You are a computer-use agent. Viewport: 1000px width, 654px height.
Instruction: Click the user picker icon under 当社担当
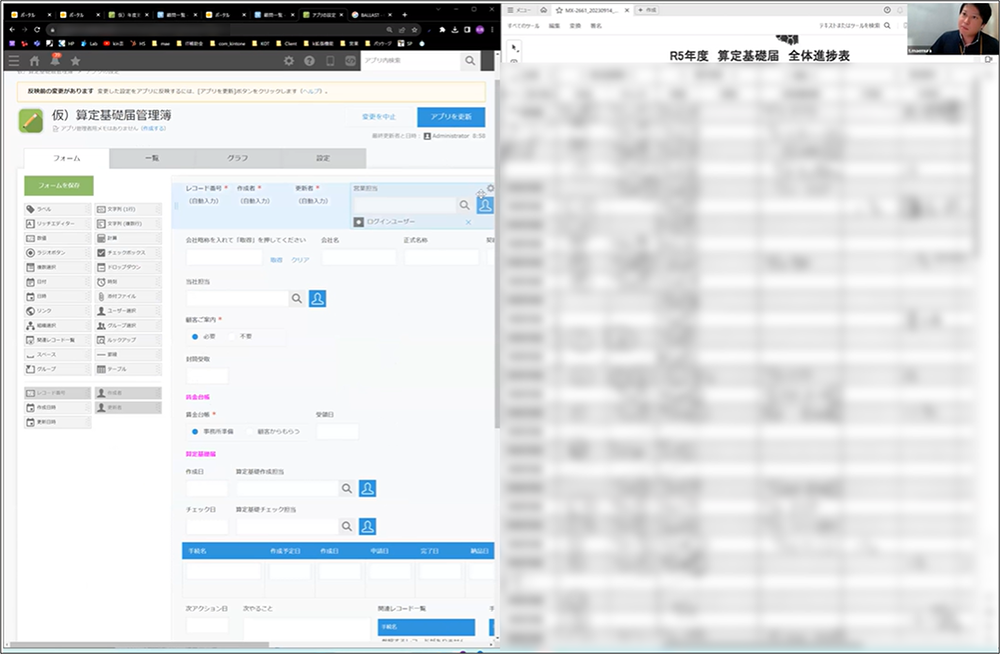[318, 298]
